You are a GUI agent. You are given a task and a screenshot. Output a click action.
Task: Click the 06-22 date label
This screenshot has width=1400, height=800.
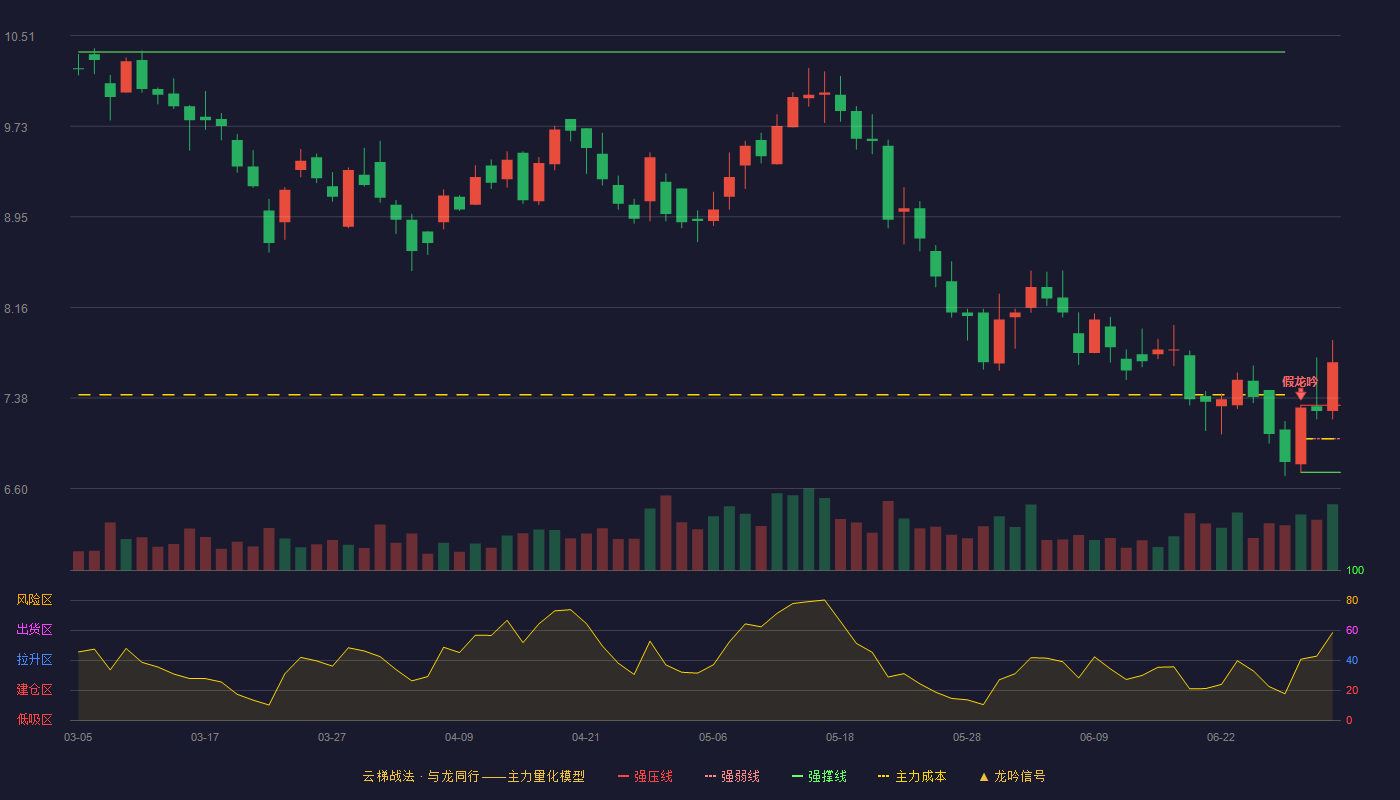[x=1221, y=737]
